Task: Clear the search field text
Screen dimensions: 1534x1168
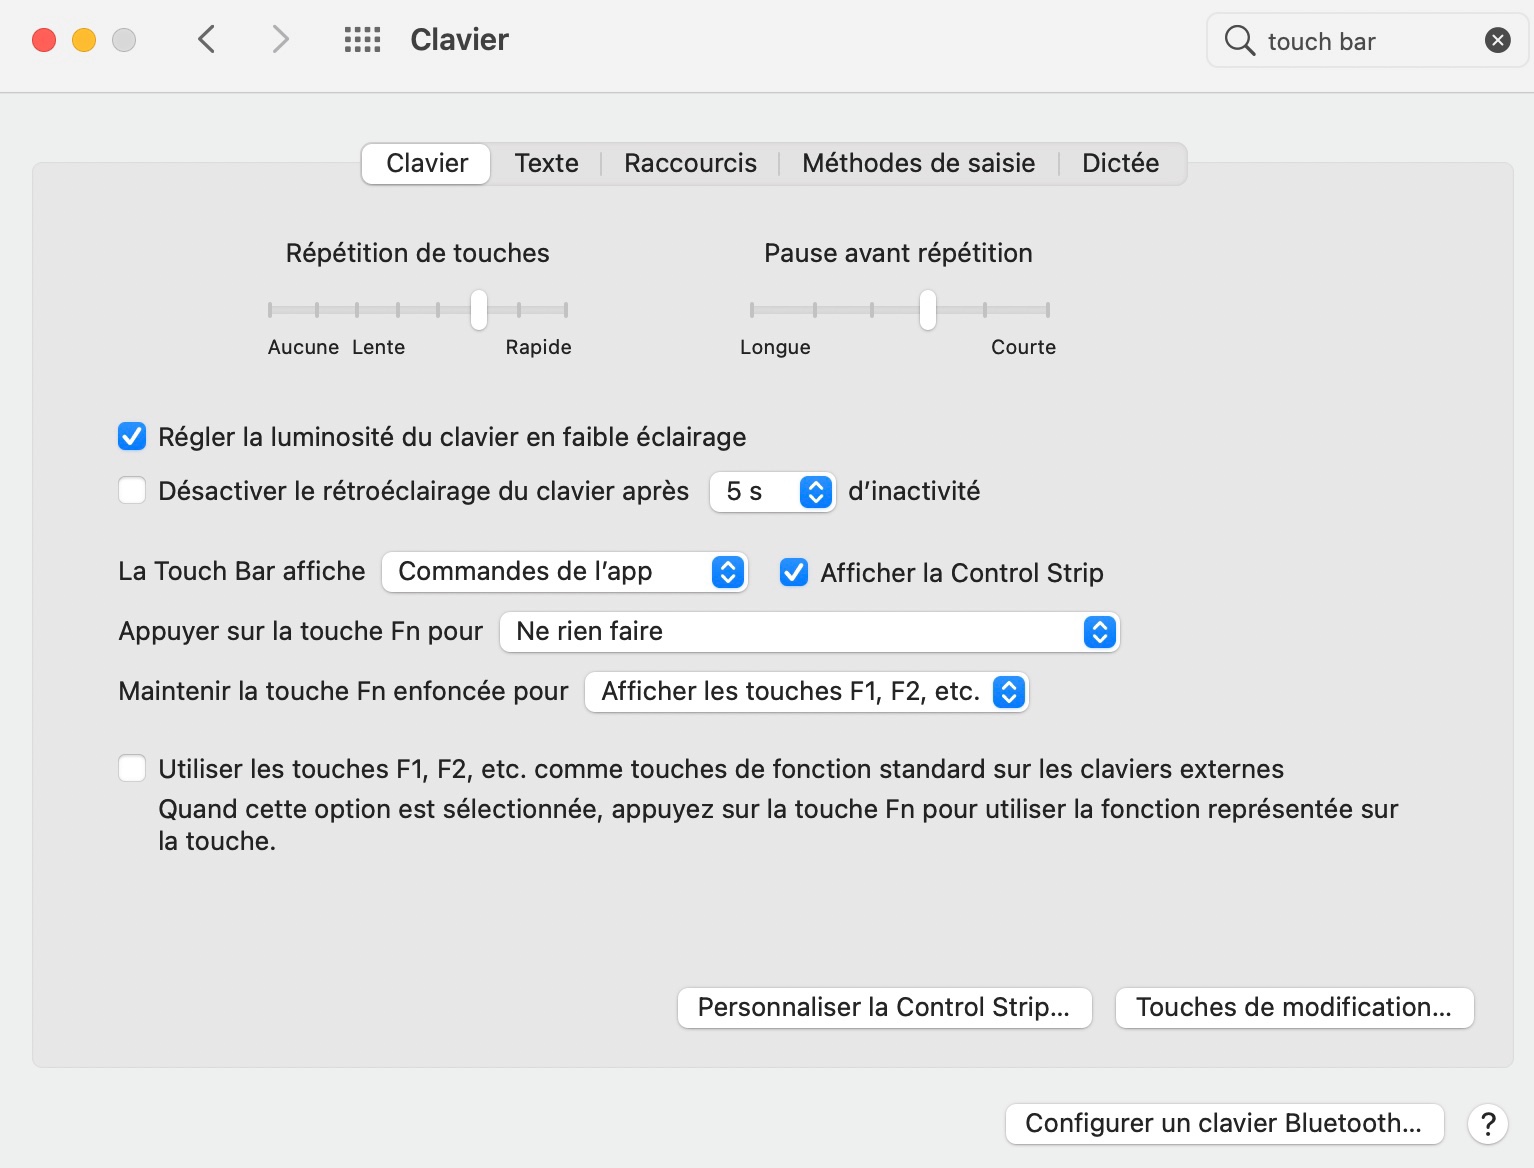Action: click(1497, 40)
